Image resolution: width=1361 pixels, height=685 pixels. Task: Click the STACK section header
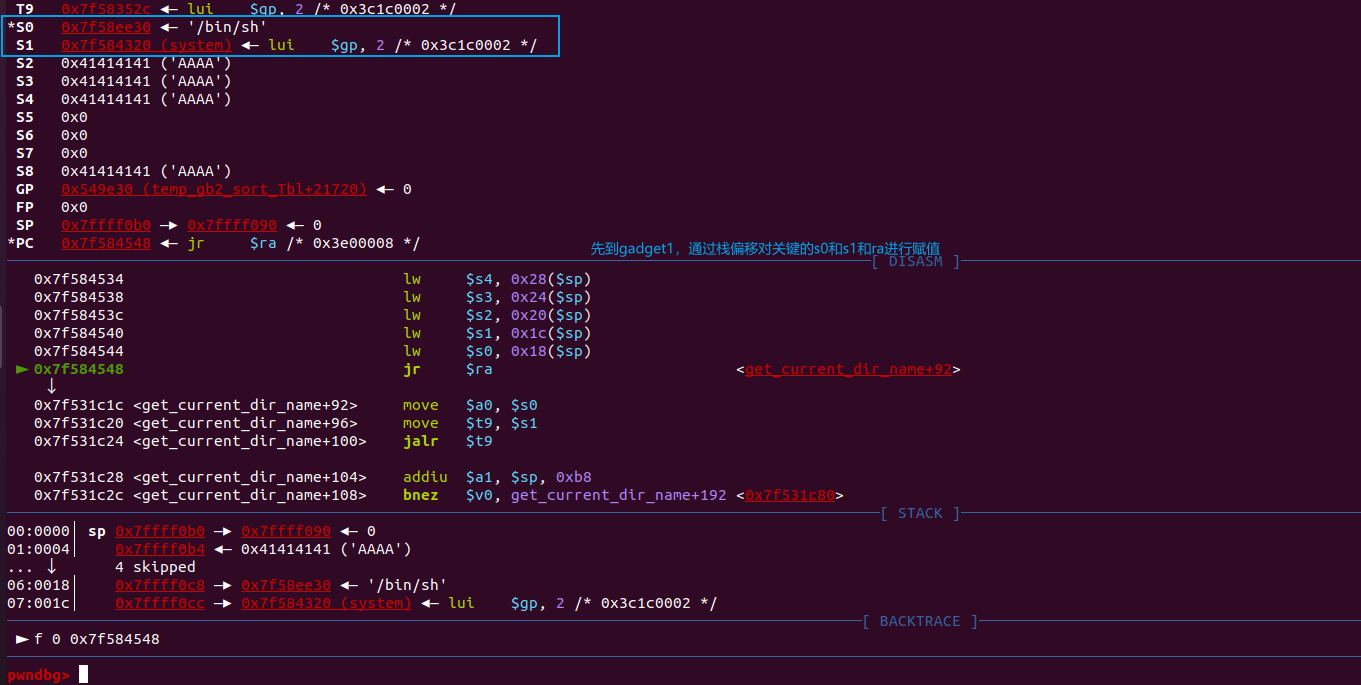[x=920, y=513]
